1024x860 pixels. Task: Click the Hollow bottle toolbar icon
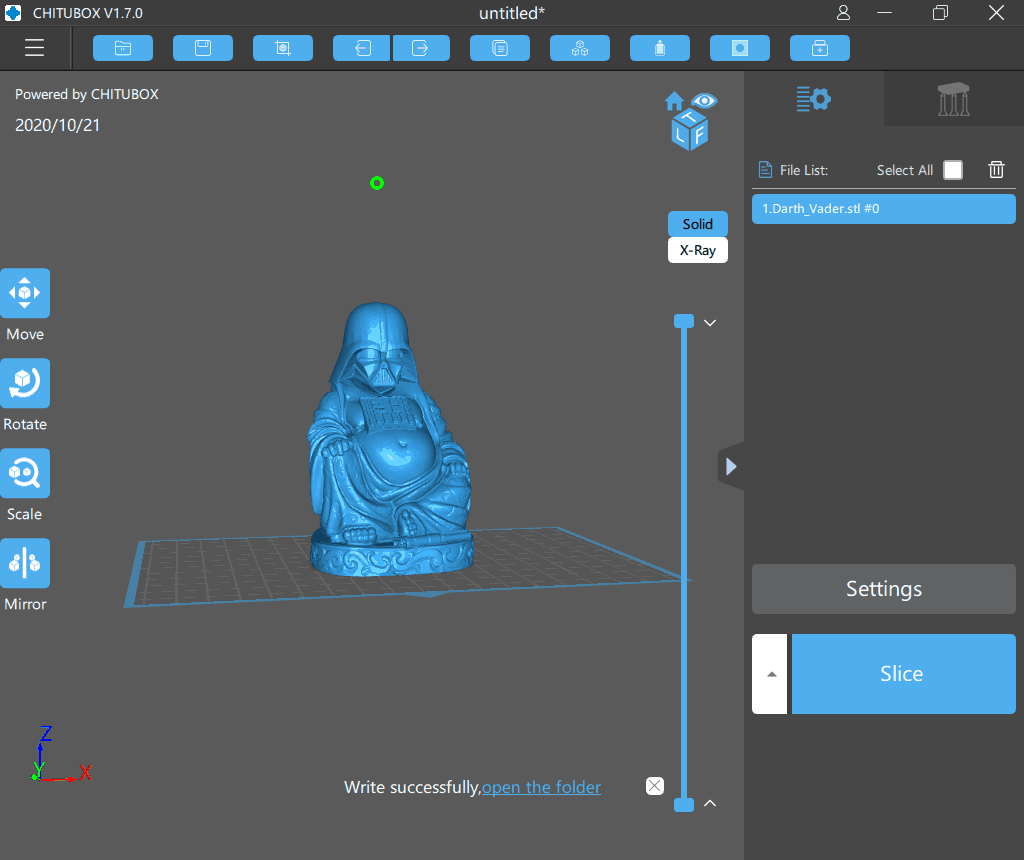(x=660, y=48)
